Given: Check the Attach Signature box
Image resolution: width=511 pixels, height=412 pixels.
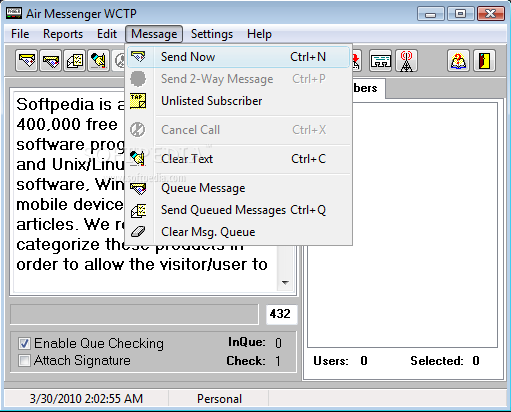Looking at the screenshot, I should tap(24, 361).
